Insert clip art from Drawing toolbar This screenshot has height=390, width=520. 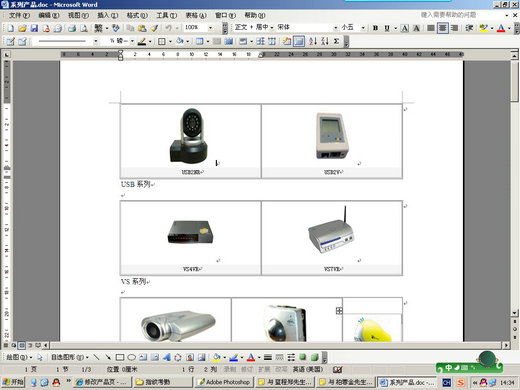click(190, 357)
